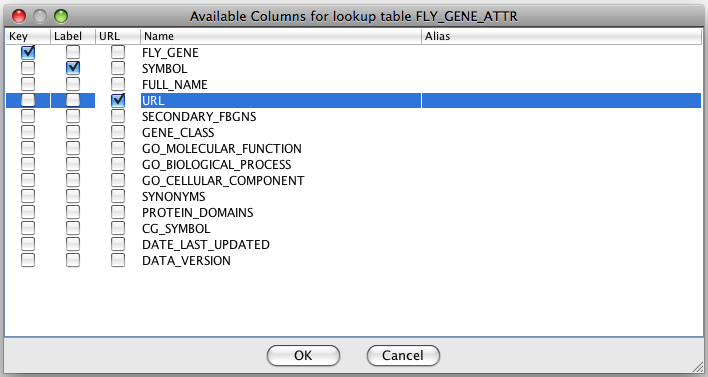This screenshot has width=708, height=377.
Task: Click the Alias column header
Action: coord(561,36)
